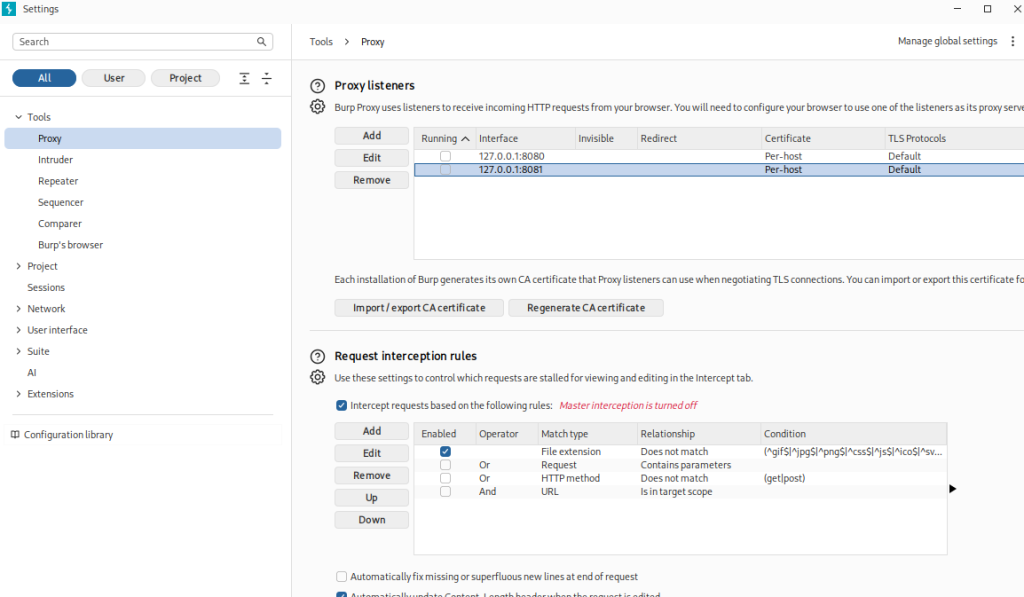Viewport: 1024px width, 597px height.
Task: Expand the Suite tree node
Action: [18, 351]
